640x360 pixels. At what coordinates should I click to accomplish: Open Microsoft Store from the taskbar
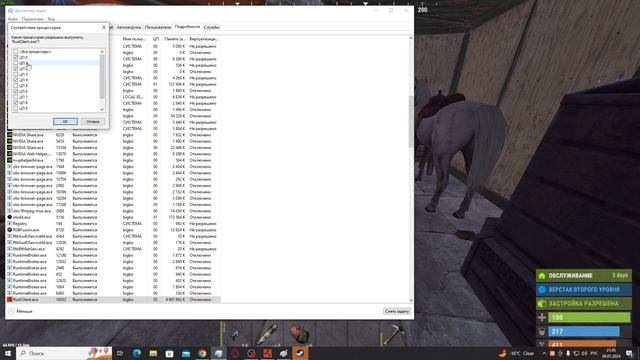pos(169,353)
